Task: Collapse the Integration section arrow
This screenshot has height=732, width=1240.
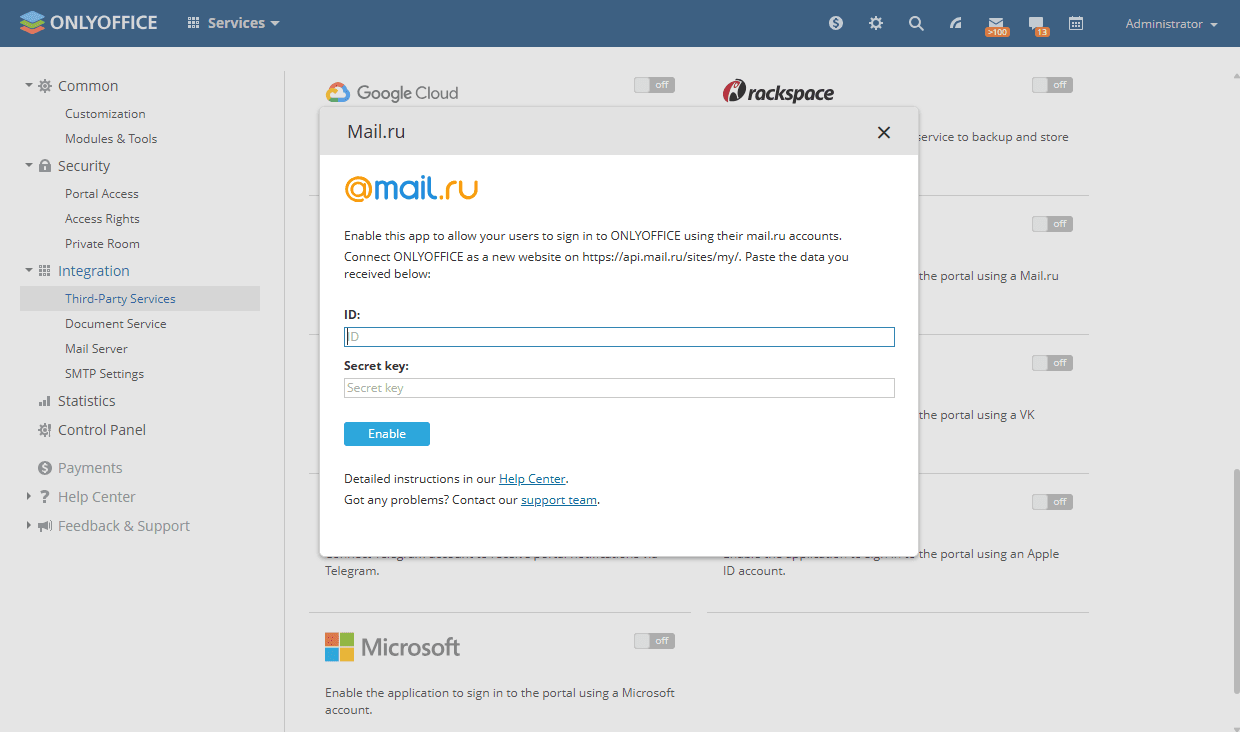Action: click(29, 271)
